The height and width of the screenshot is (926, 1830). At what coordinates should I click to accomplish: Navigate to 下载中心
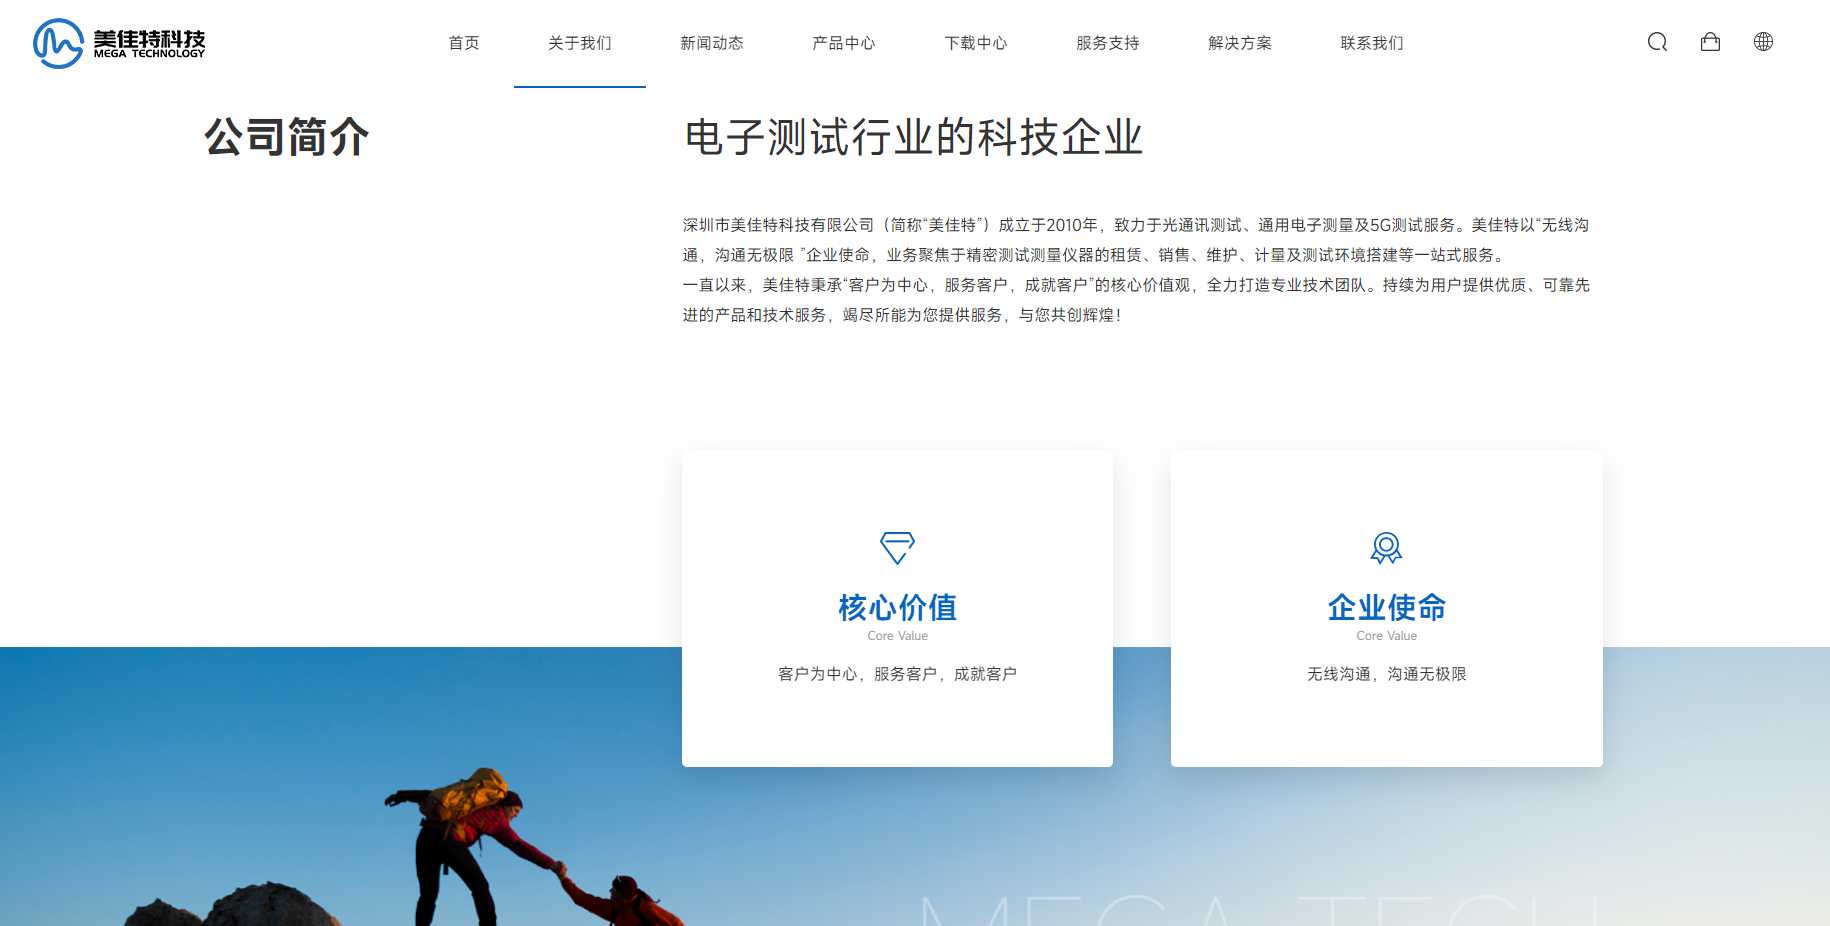[975, 43]
